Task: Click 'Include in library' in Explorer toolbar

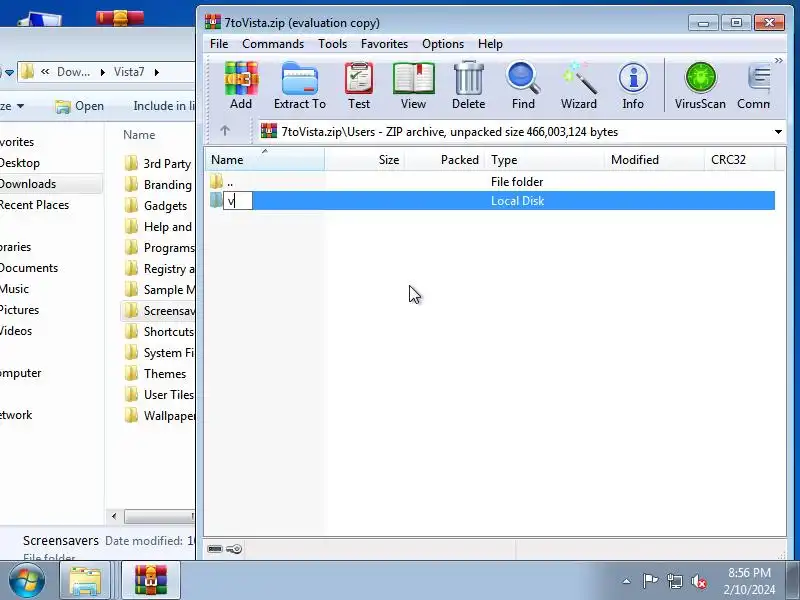Action: coord(164,106)
